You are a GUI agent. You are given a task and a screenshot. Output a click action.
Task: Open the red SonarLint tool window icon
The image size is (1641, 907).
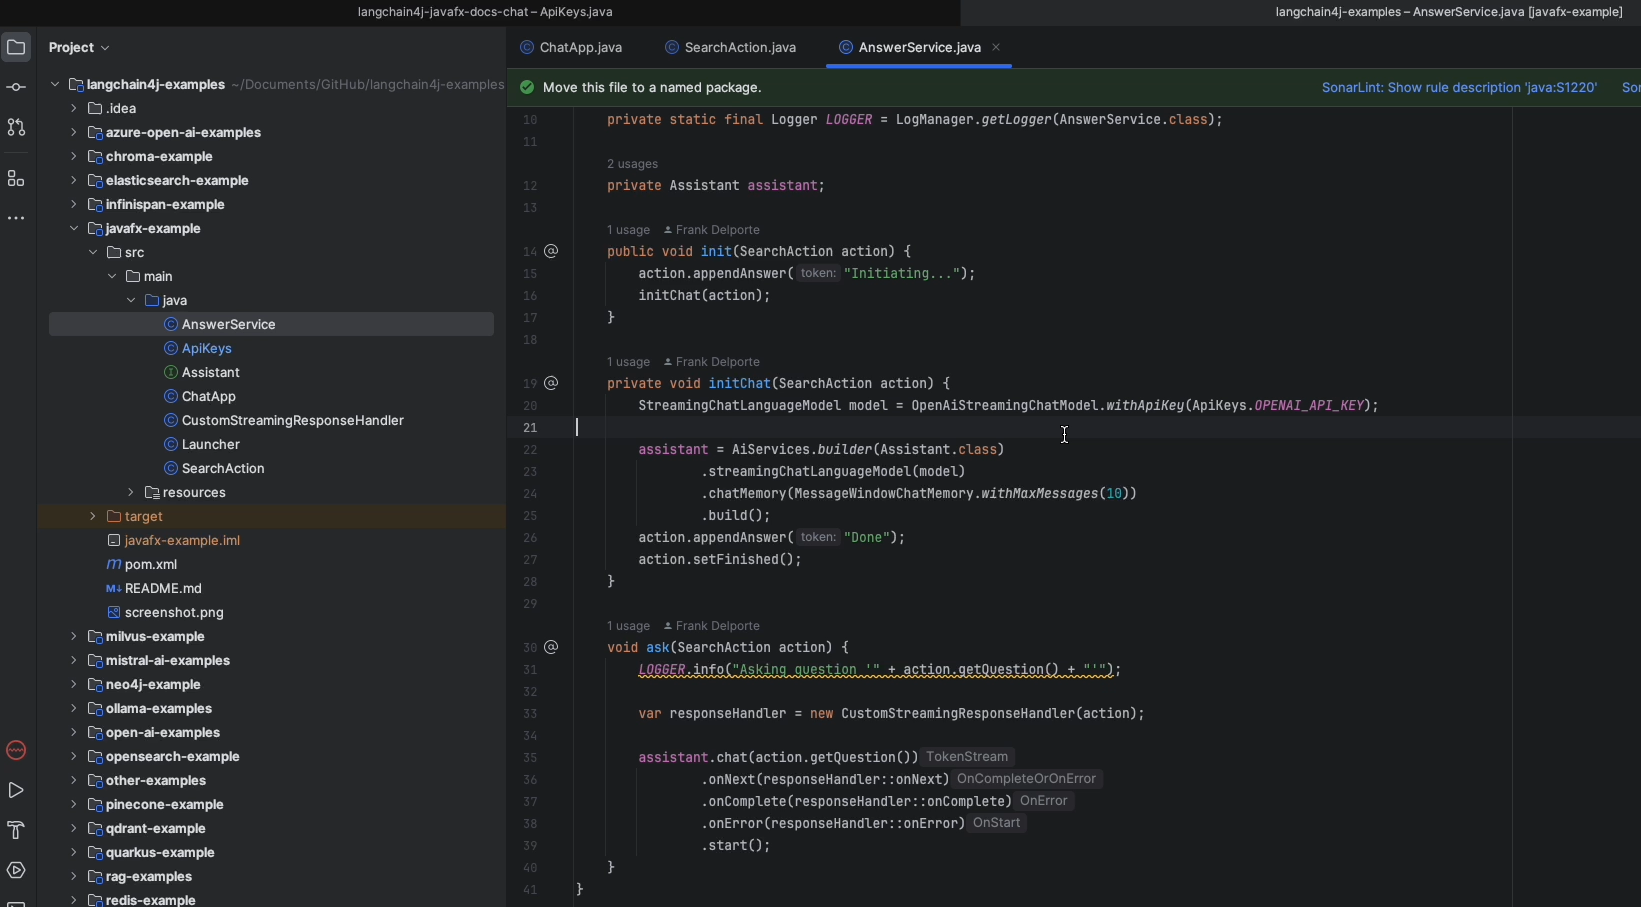coord(16,750)
